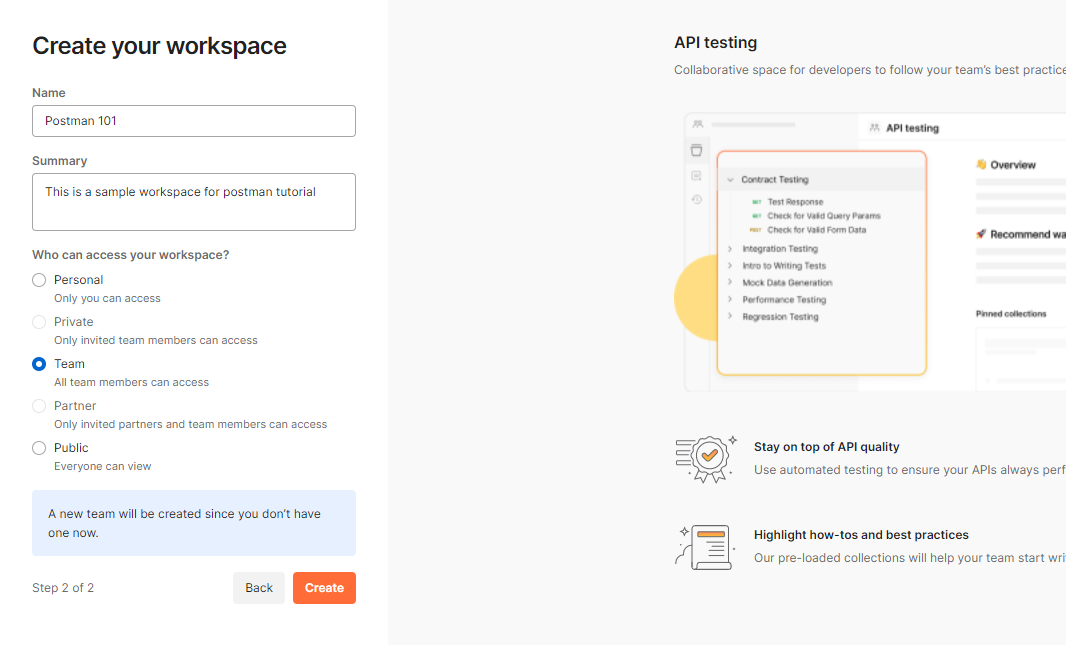
Task: Click the waving hand icon beside Overview
Action: 981,164
